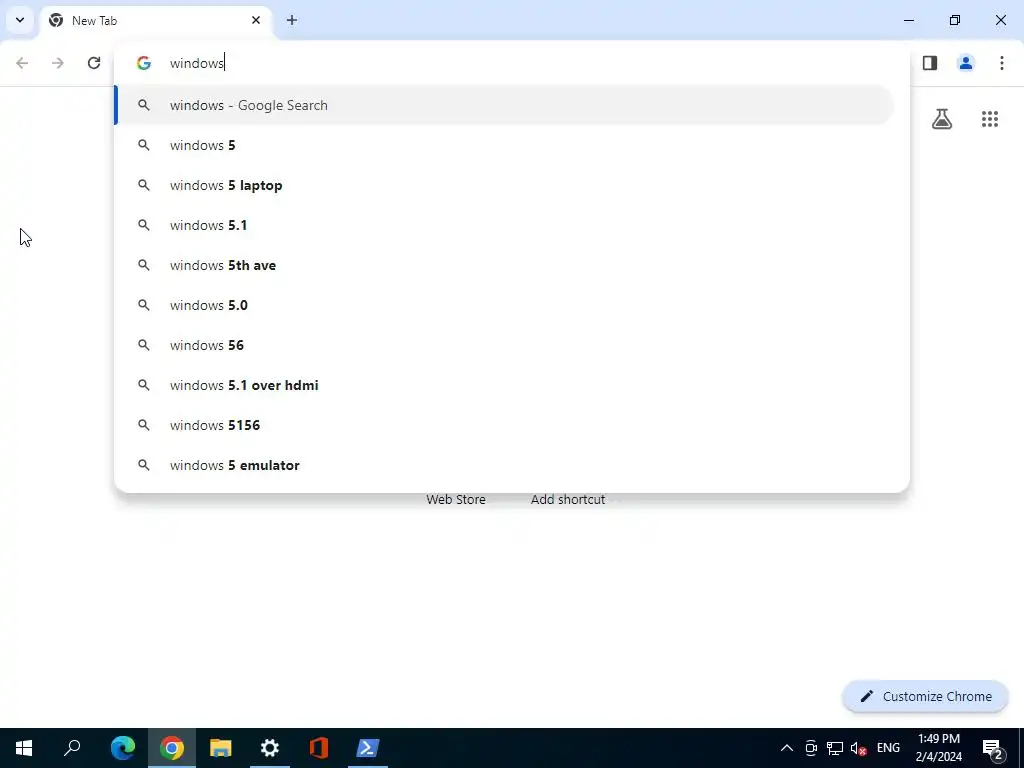Restore down the Chrome window
This screenshot has height=768, width=1024.
955,20
